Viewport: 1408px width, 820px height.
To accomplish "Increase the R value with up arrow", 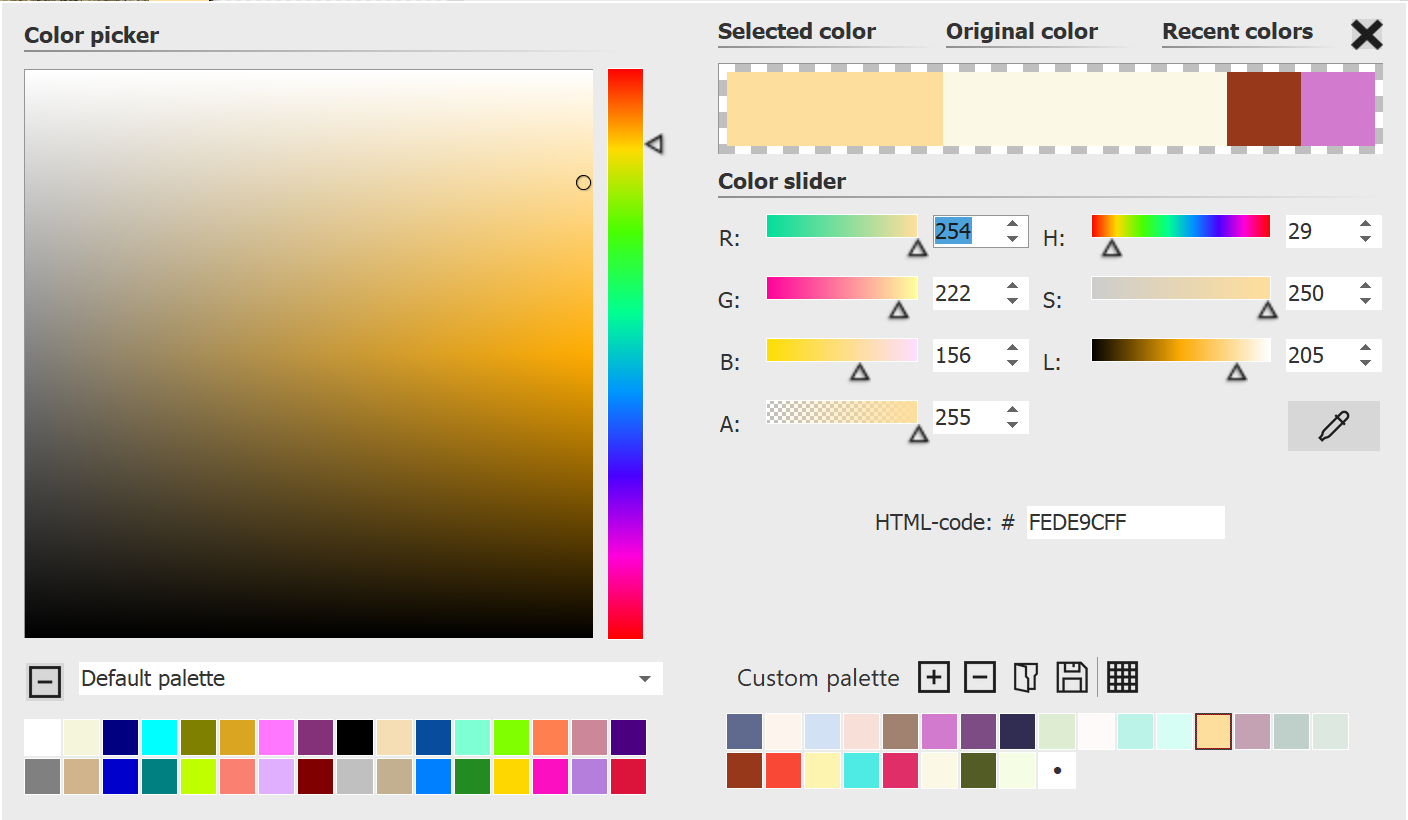I will [x=1013, y=225].
